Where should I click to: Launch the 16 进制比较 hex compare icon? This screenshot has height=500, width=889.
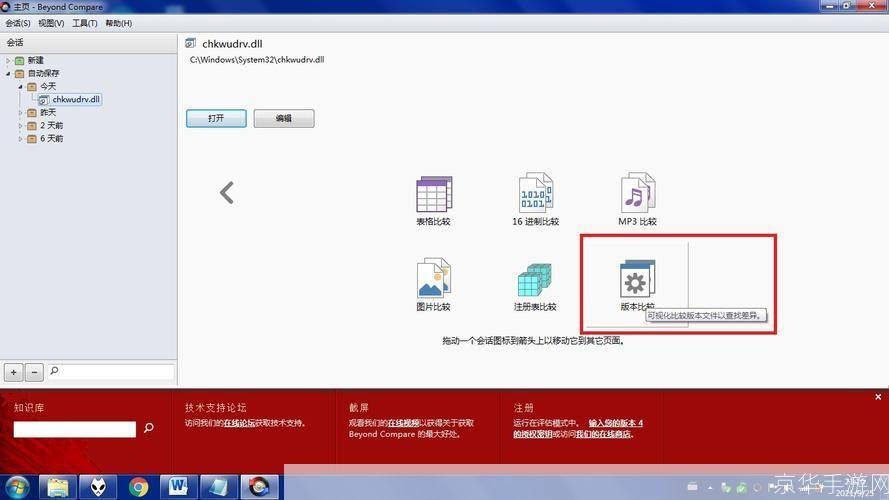(536, 193)
